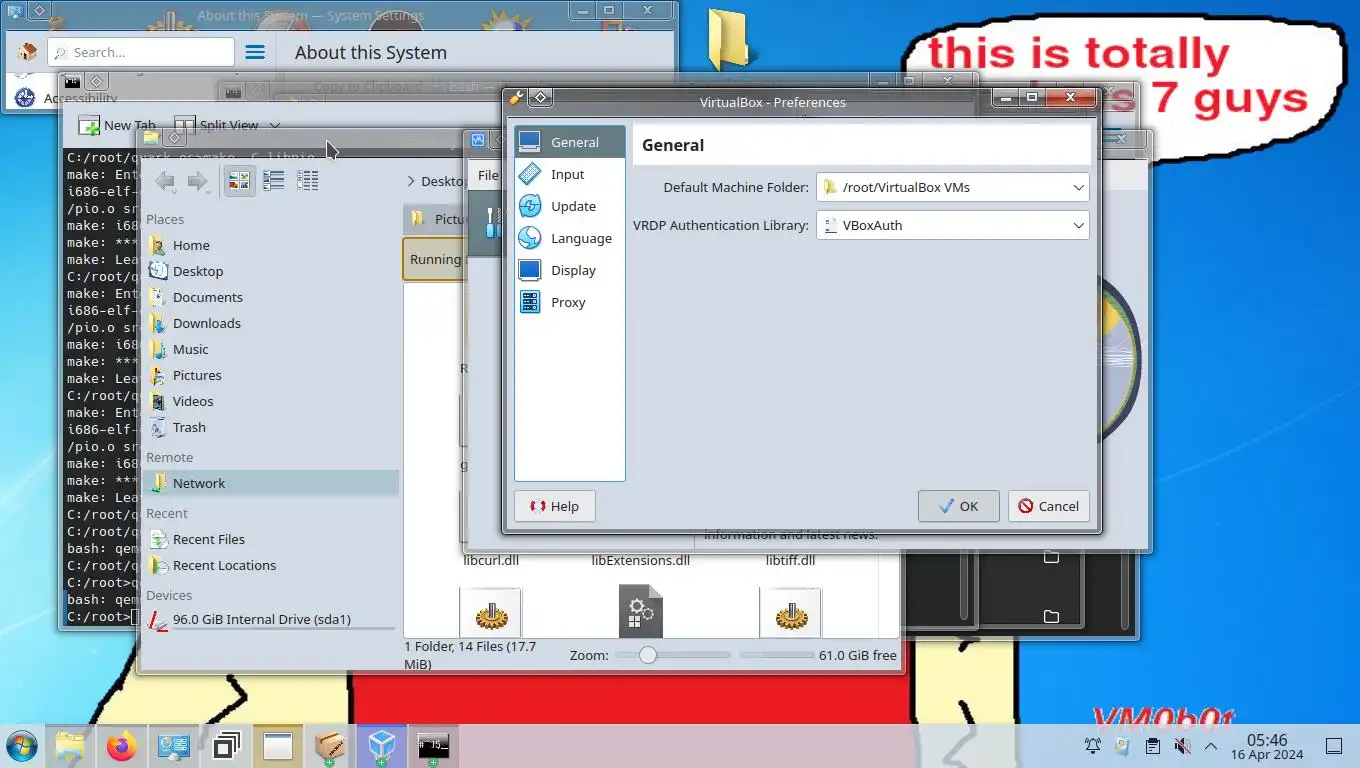
Task: Select the libExtensions.dll file
Action: [641, 560]
